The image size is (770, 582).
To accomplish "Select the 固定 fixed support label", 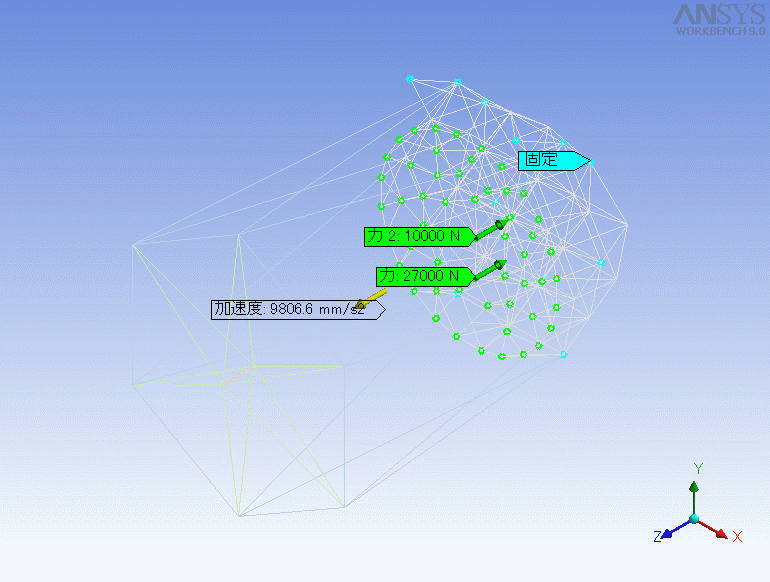I will 553,161.
